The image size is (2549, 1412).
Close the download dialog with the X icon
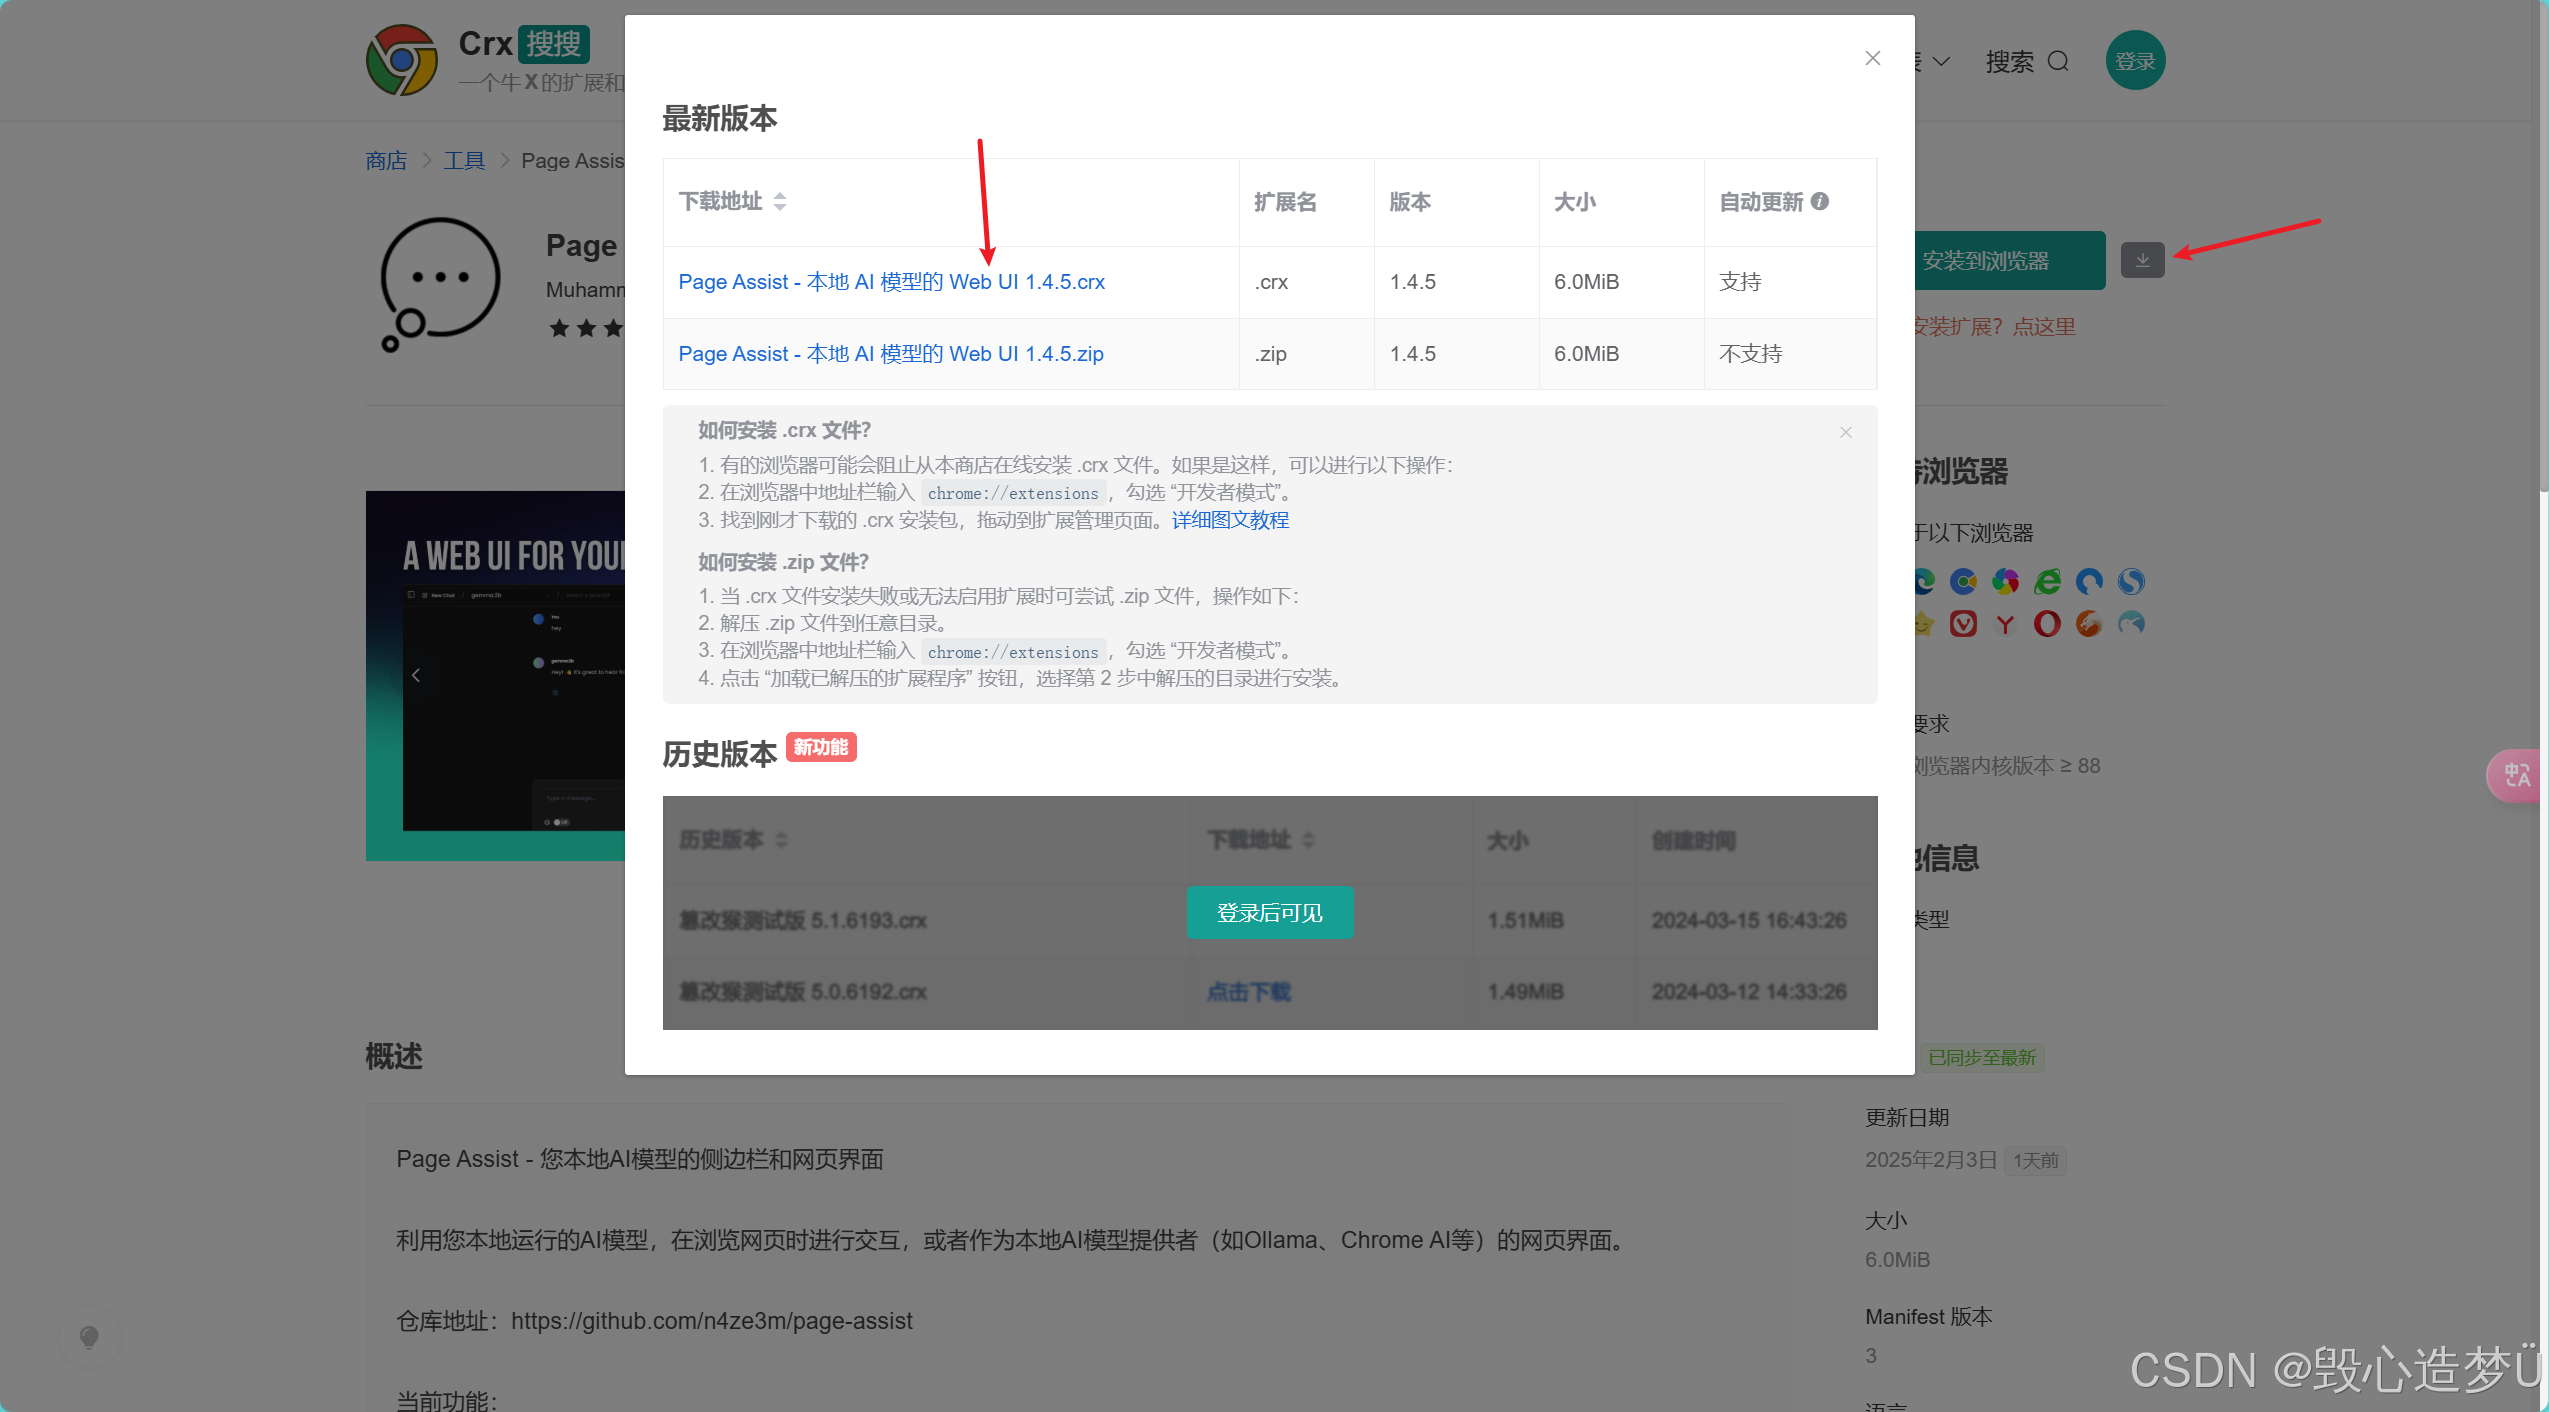[x=1872, y=59]
